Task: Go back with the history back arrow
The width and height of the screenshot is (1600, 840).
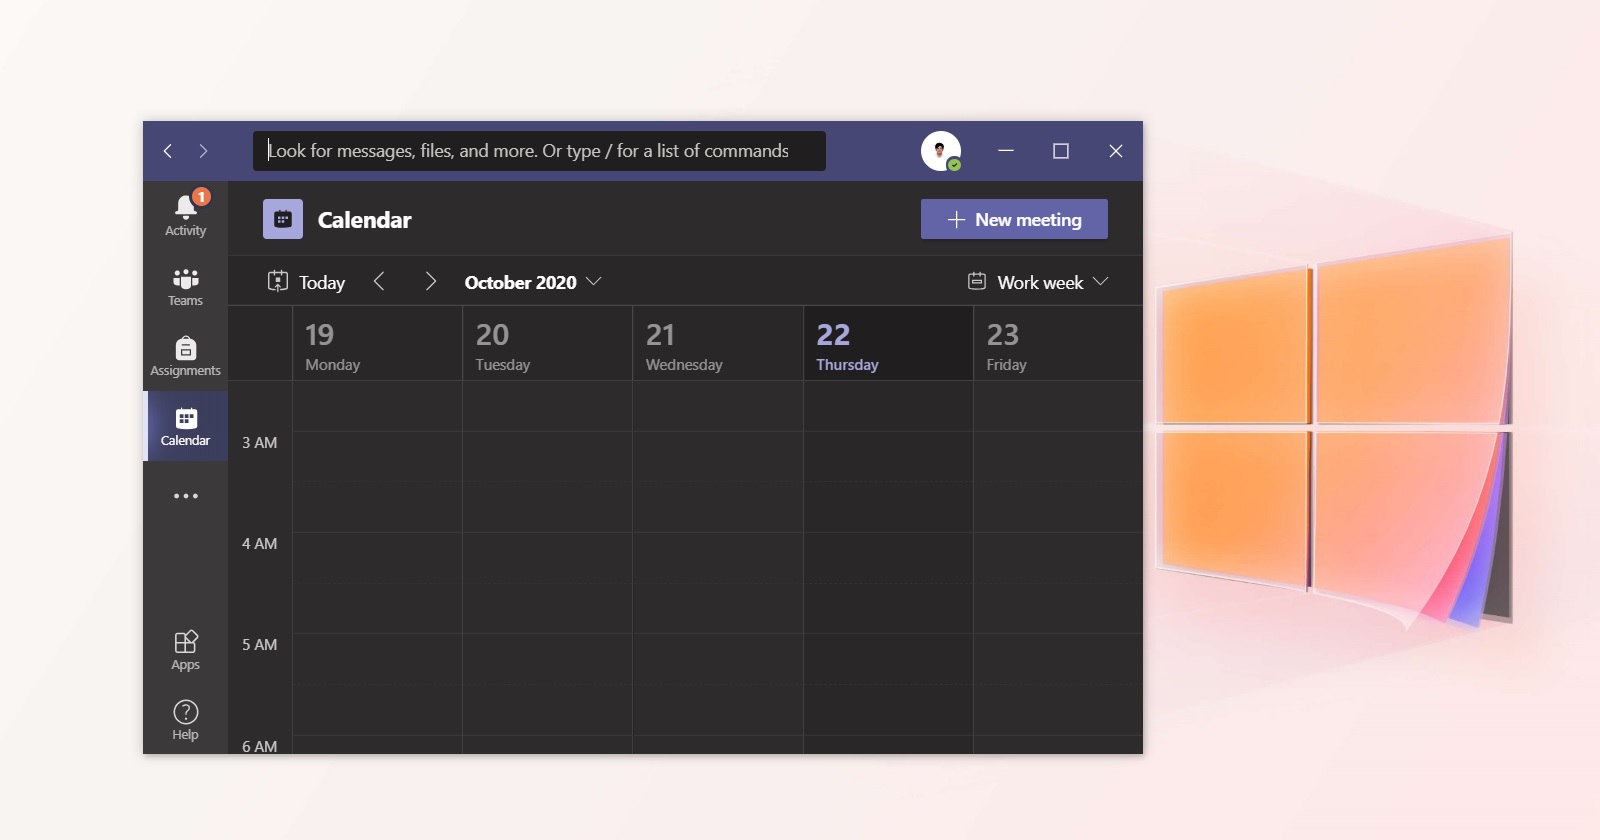Action: point(168,151)
